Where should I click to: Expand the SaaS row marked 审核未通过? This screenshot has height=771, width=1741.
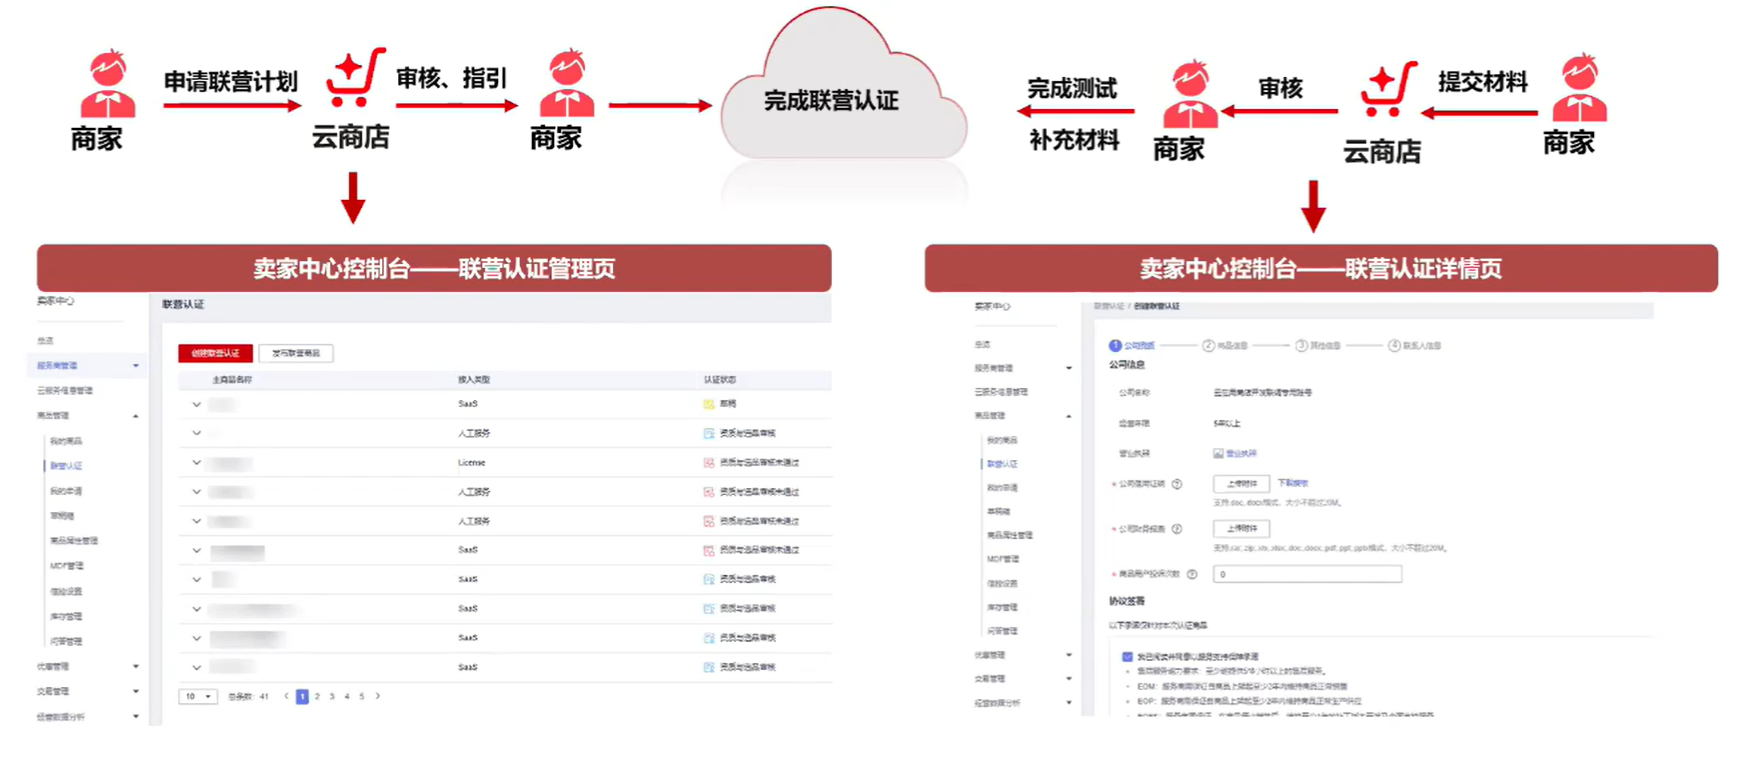(x=196, y=550)
